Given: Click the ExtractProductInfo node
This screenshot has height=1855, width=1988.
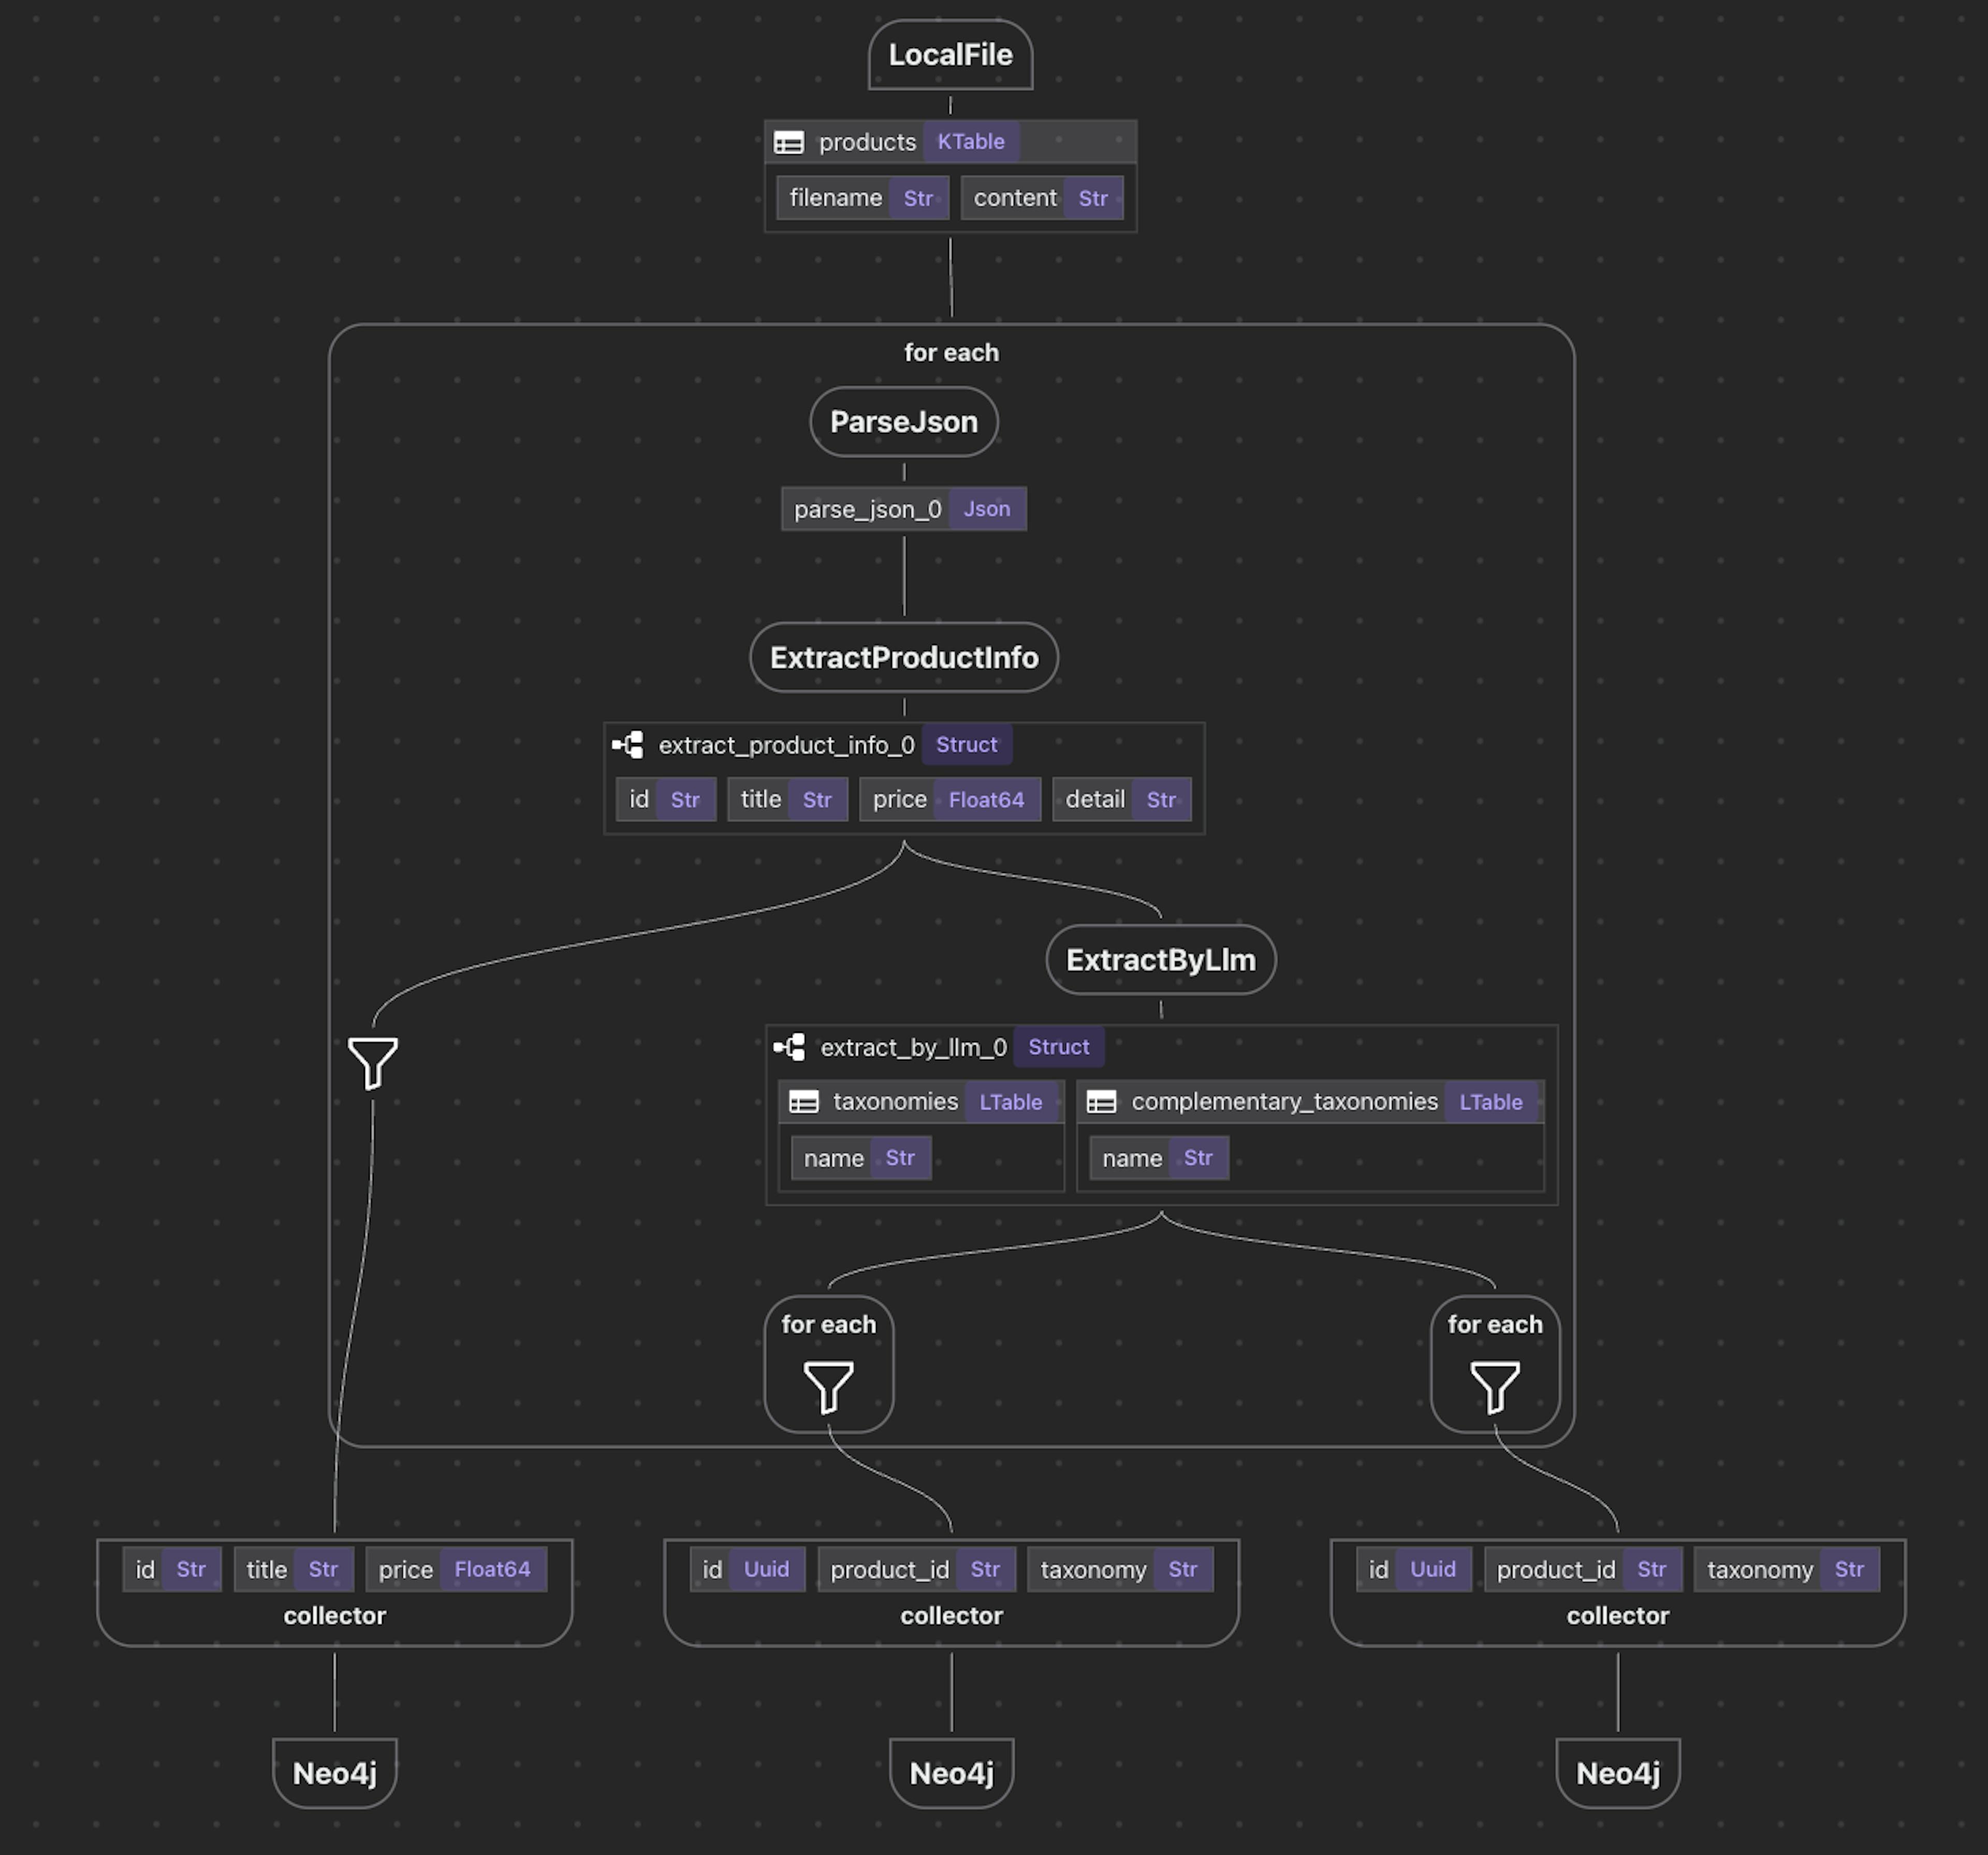Looking at the screenshot, I should [x=904, y=658].
